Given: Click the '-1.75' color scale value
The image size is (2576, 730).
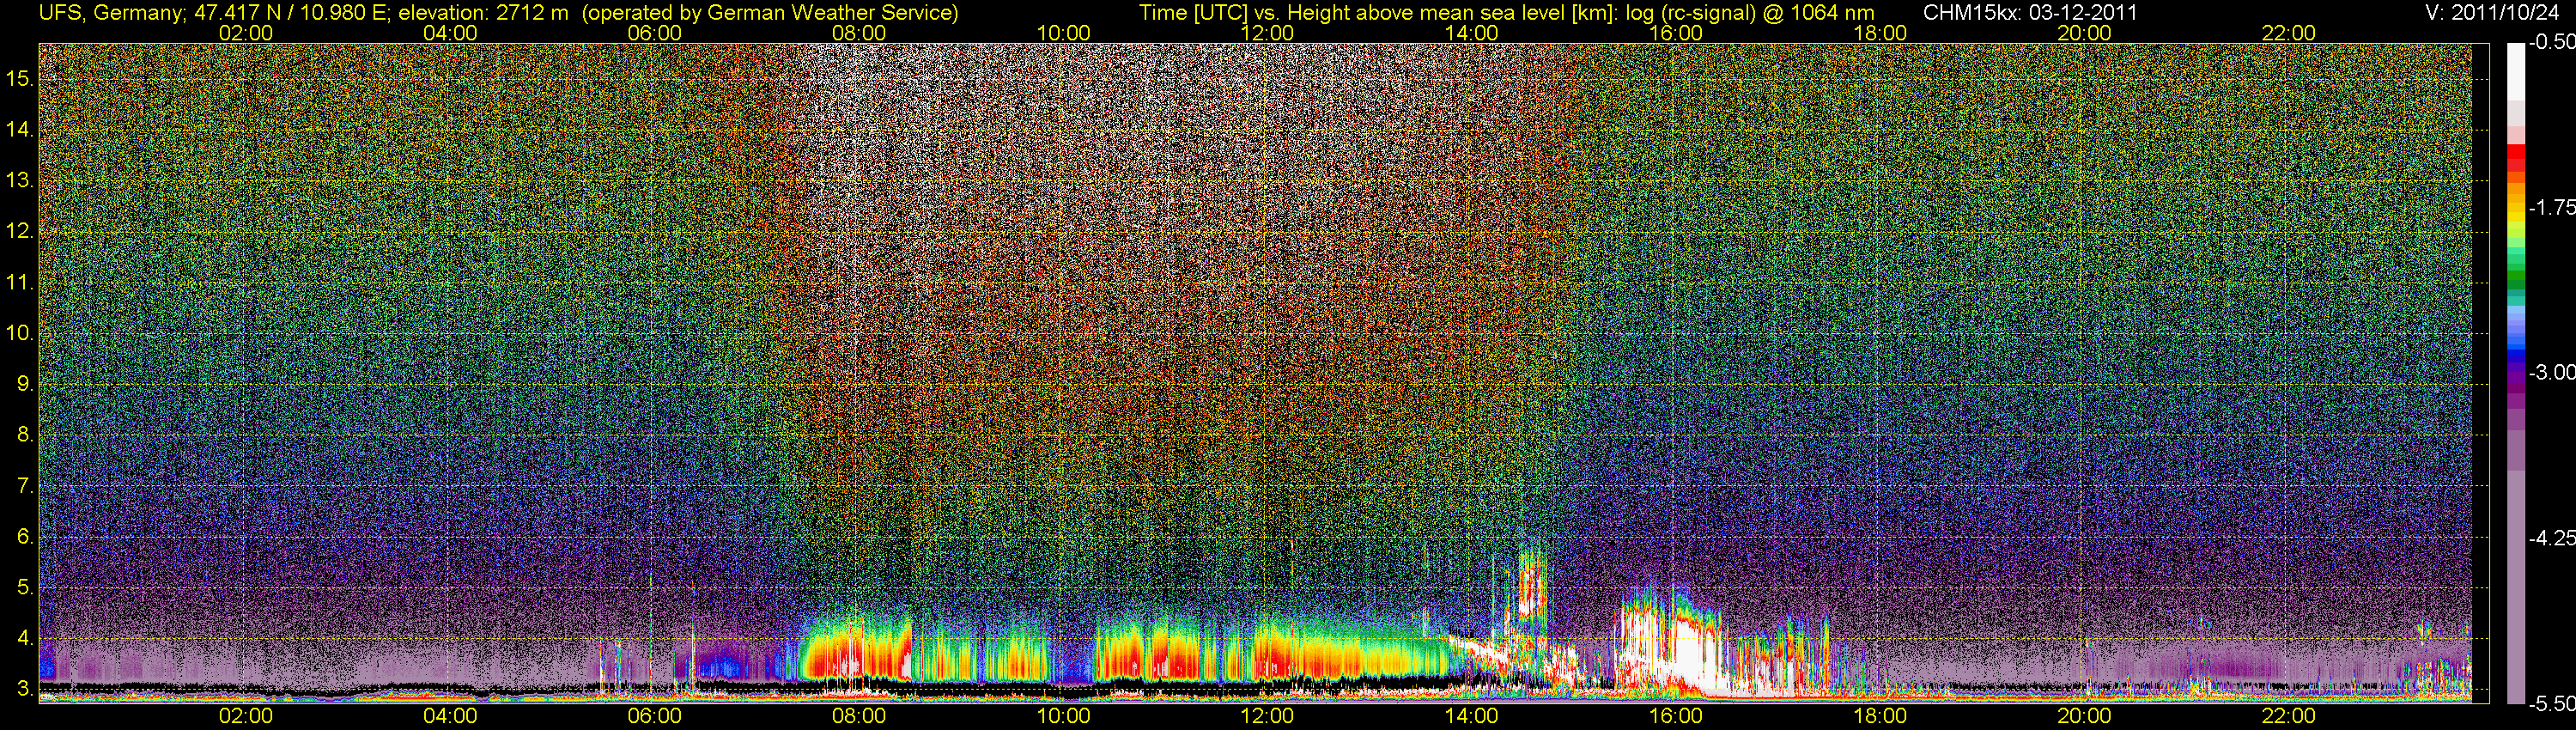Looking at the screenshot, I should tap(2551, 208).
